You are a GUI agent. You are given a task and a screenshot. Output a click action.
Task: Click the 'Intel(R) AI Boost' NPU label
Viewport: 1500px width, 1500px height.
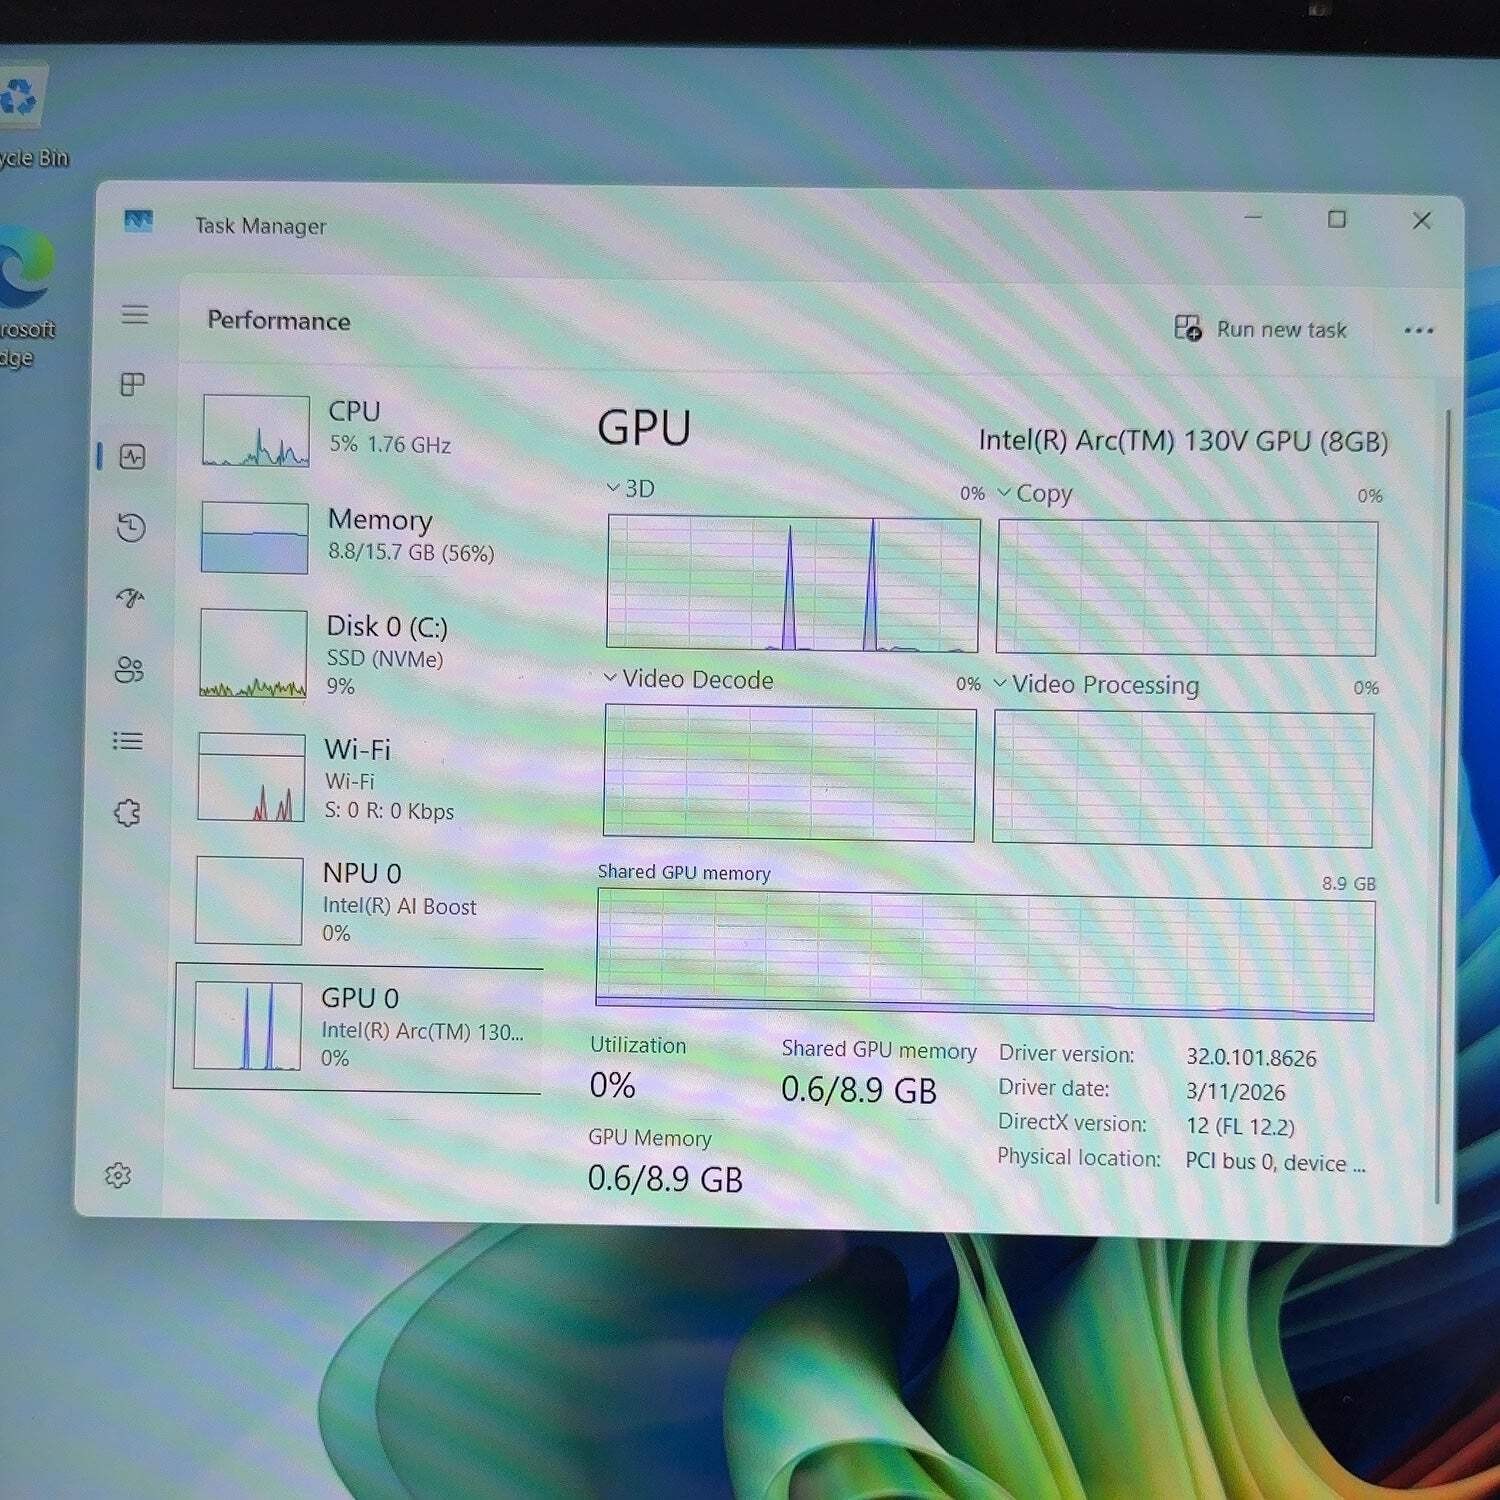tap(399, 906)
